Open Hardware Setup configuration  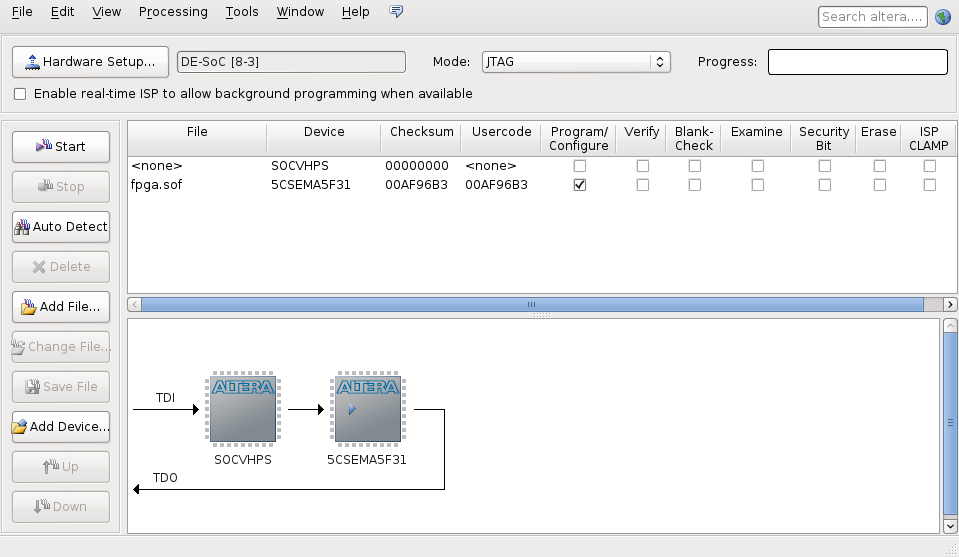90,62
